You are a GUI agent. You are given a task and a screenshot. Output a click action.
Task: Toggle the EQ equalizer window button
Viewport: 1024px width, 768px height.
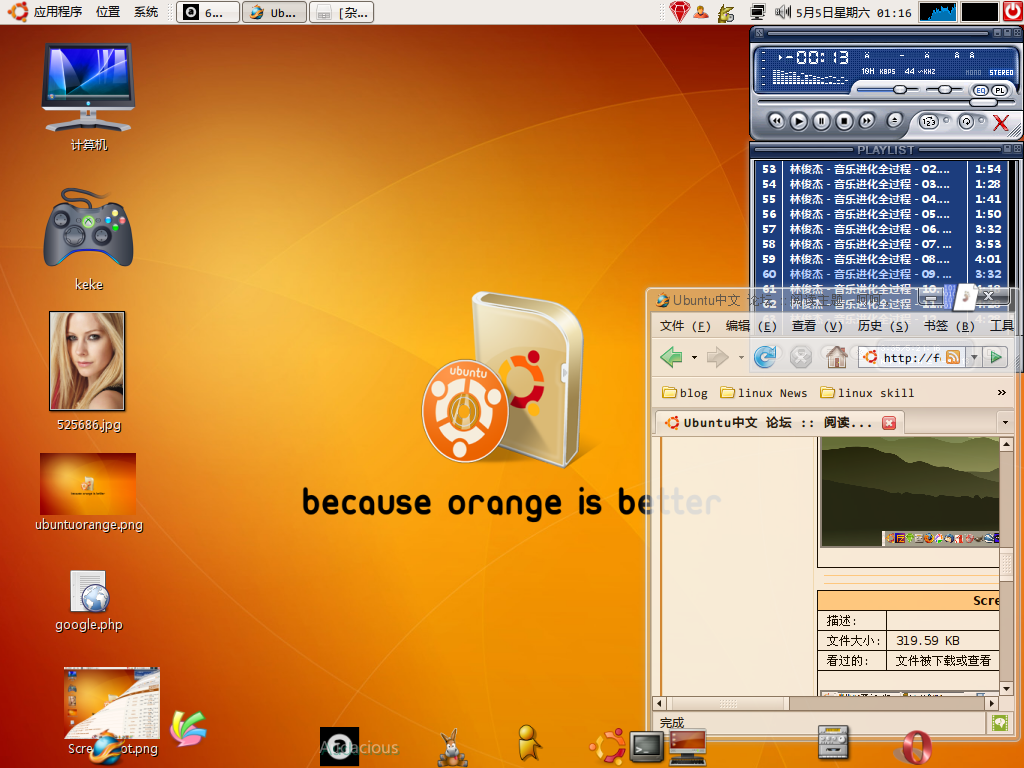coord(981,90)
